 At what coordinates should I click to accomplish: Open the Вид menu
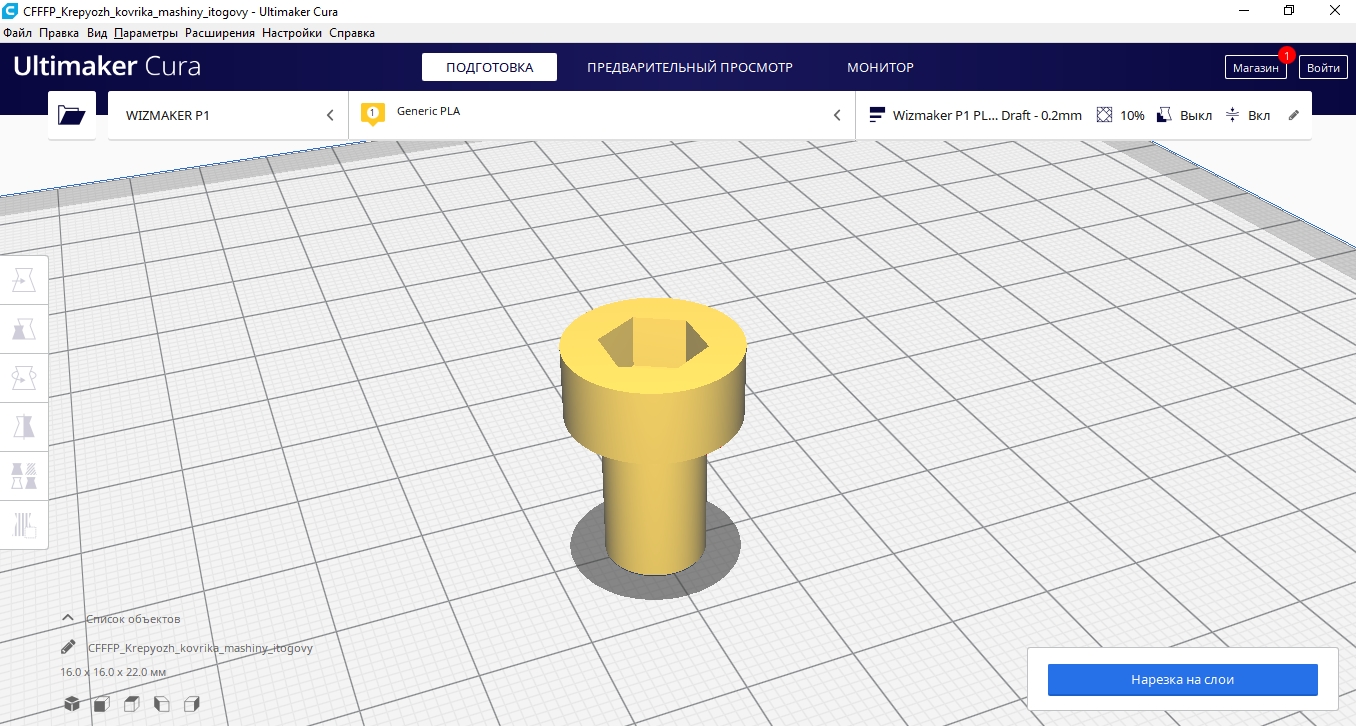point(97,33)
